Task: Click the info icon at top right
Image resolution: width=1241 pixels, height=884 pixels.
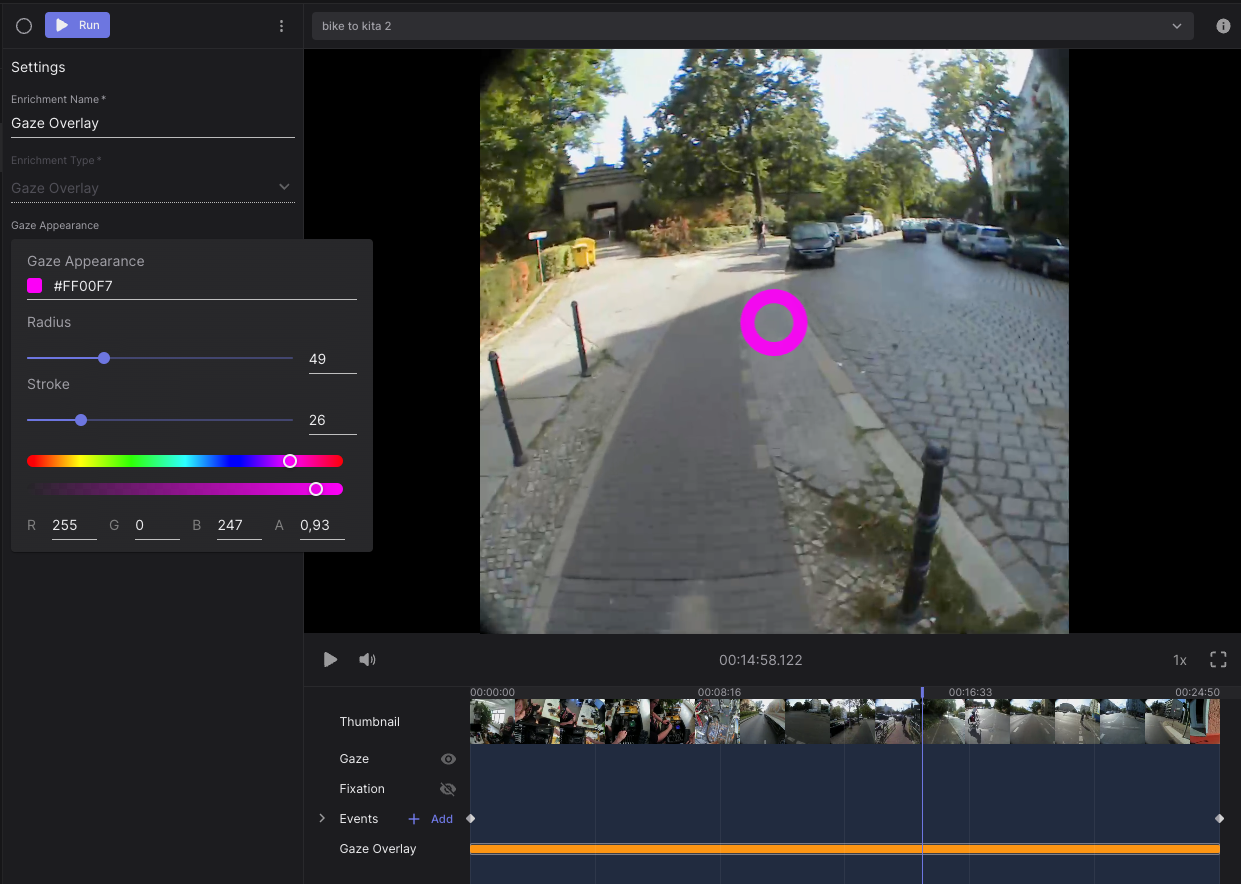Action: pyautogui.click(x=1223, y=26)
